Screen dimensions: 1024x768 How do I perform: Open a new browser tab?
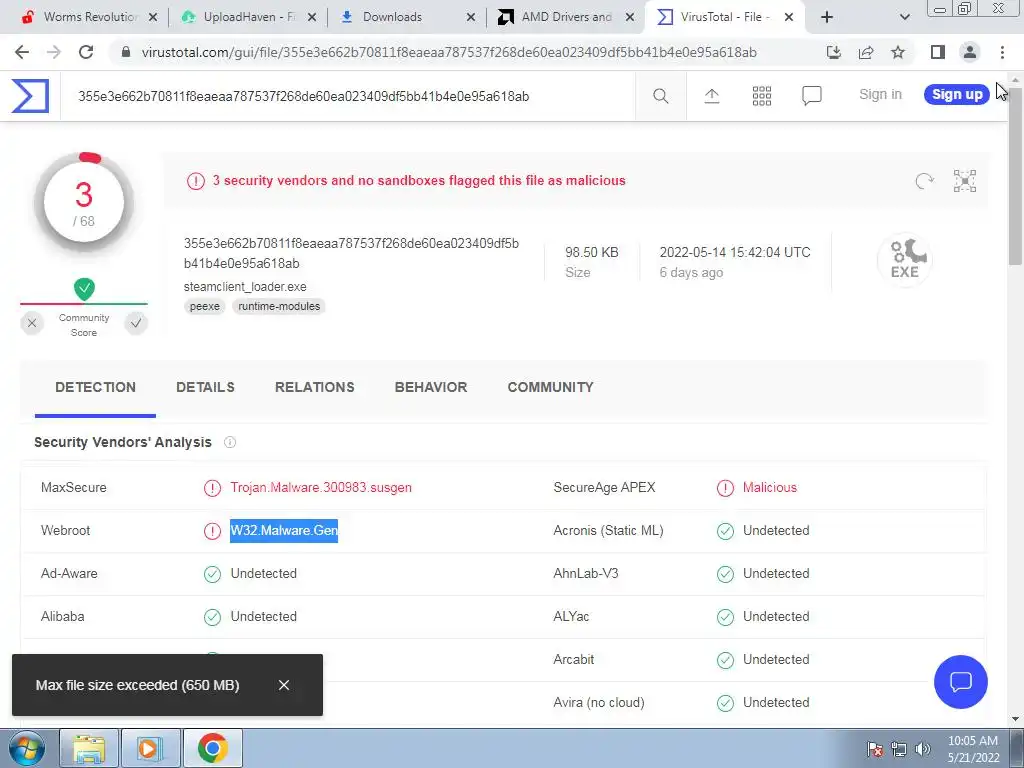point(827,17)
